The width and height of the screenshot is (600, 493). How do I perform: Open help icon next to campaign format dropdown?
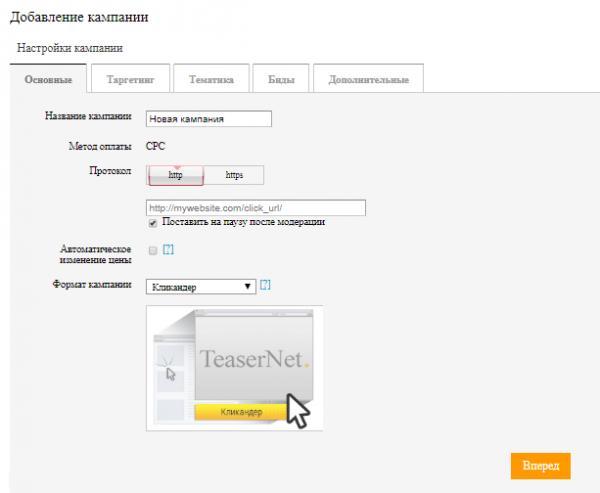click(265, 285)
